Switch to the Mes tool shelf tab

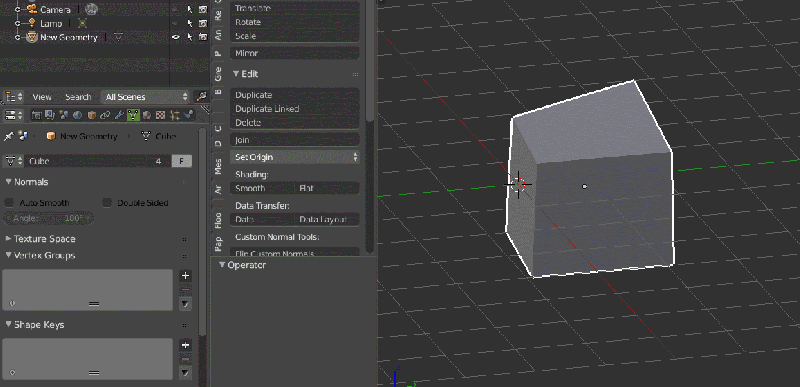(x=218, y=165)
